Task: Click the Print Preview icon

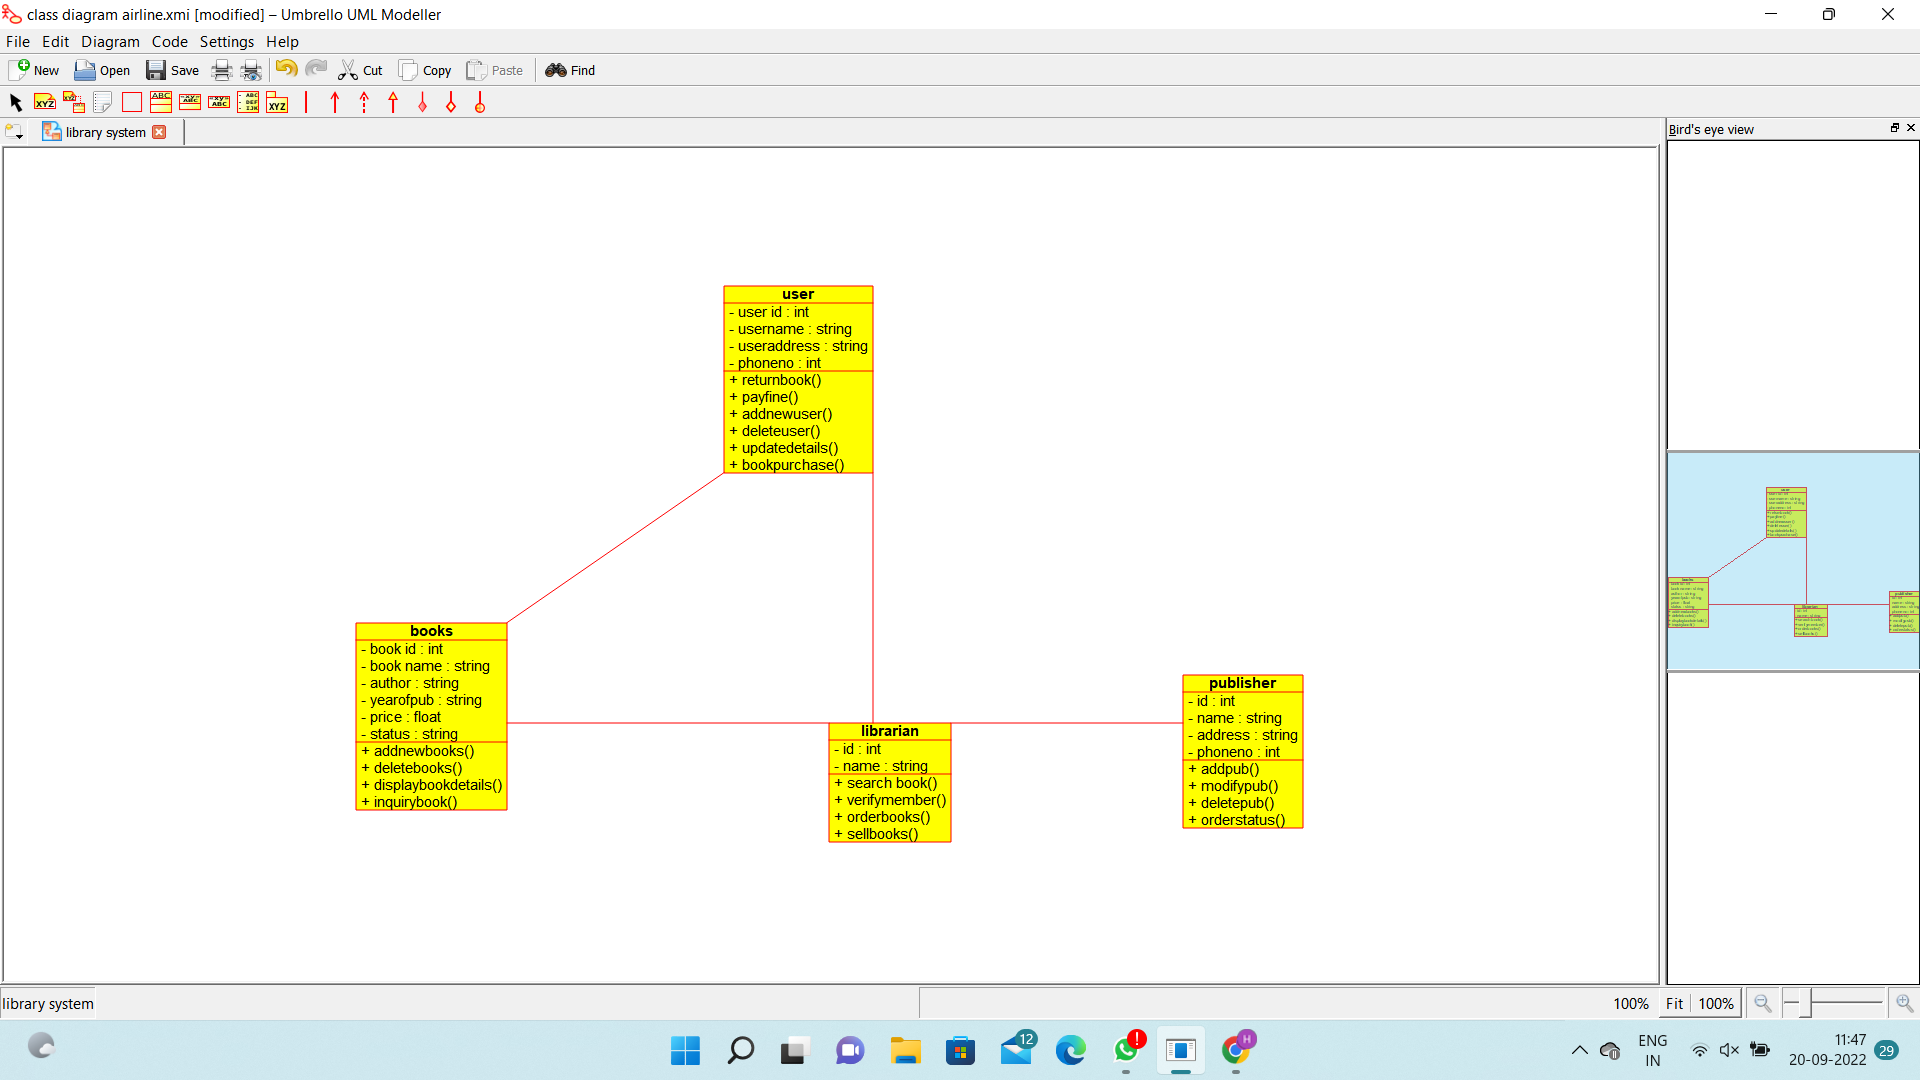Action: point(251,70)
